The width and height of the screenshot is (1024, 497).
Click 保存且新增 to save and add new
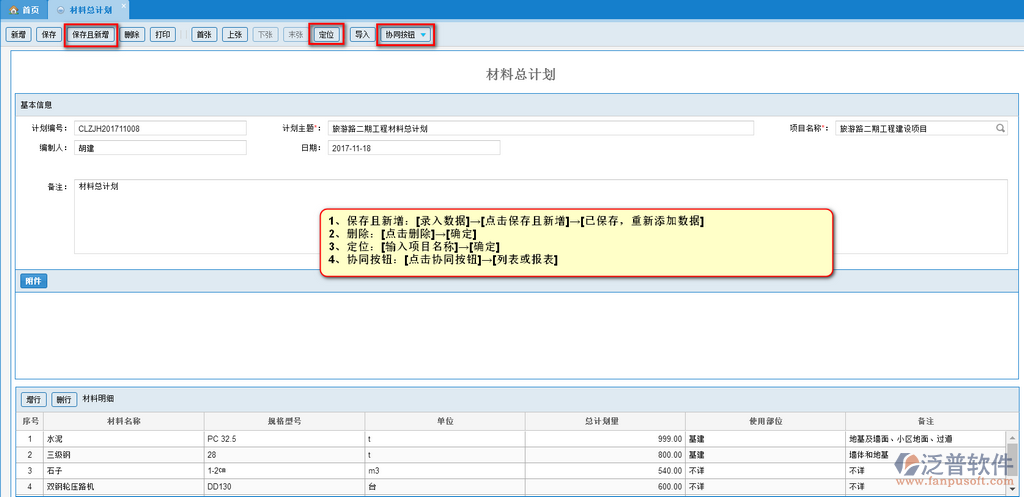click(x=92, y=35)
